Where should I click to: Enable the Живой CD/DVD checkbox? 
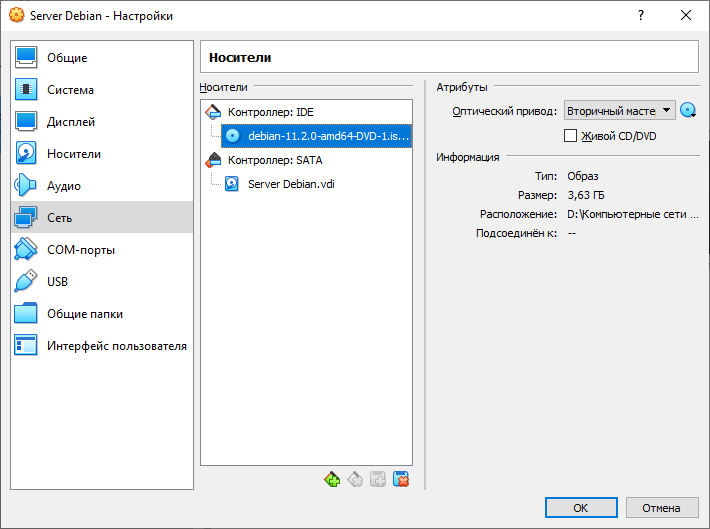(571, 136)
